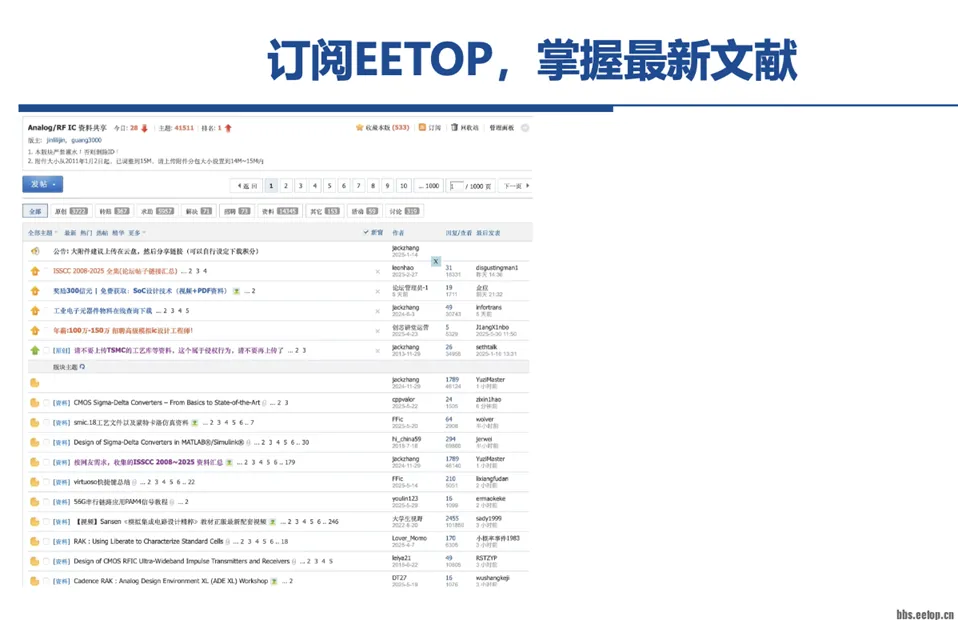958x624 pixels.
Task: Select the 讨论 category tab
Action: click(404, 211)
